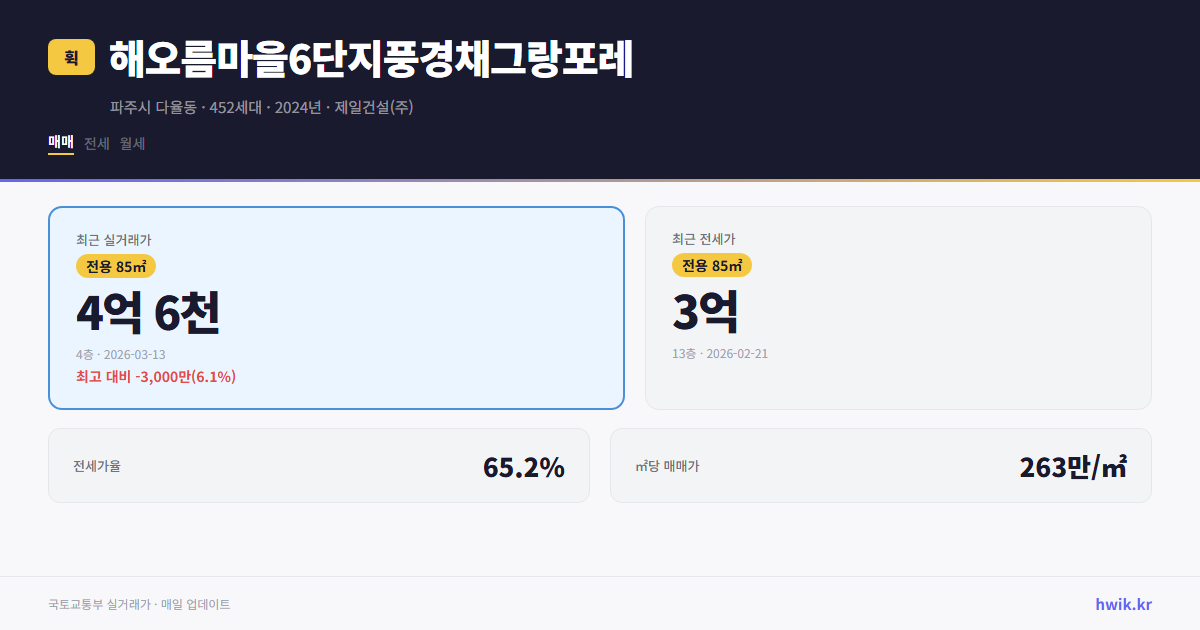The height and width of the screenshot is (630, 1200).
Task: Click the 전세가율 65.2% panel
Action: (320, 465)
